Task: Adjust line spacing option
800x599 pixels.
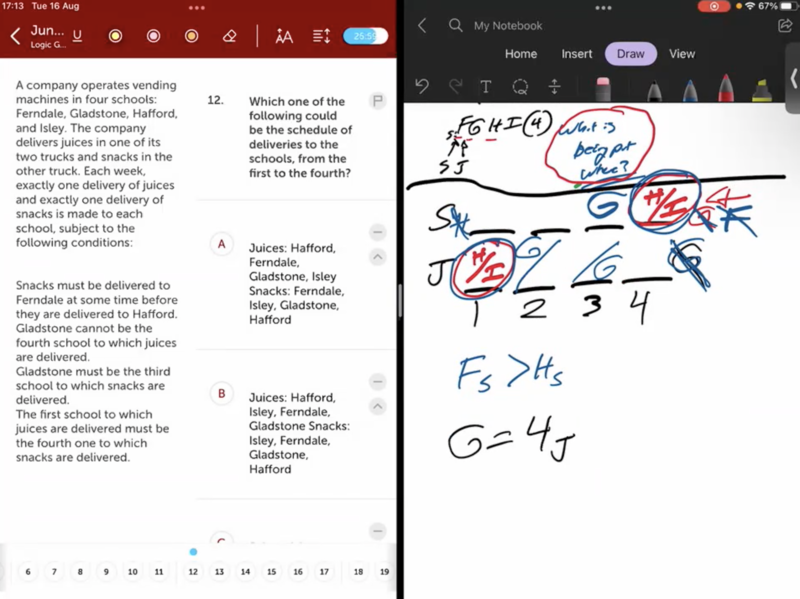Action: 321,36
